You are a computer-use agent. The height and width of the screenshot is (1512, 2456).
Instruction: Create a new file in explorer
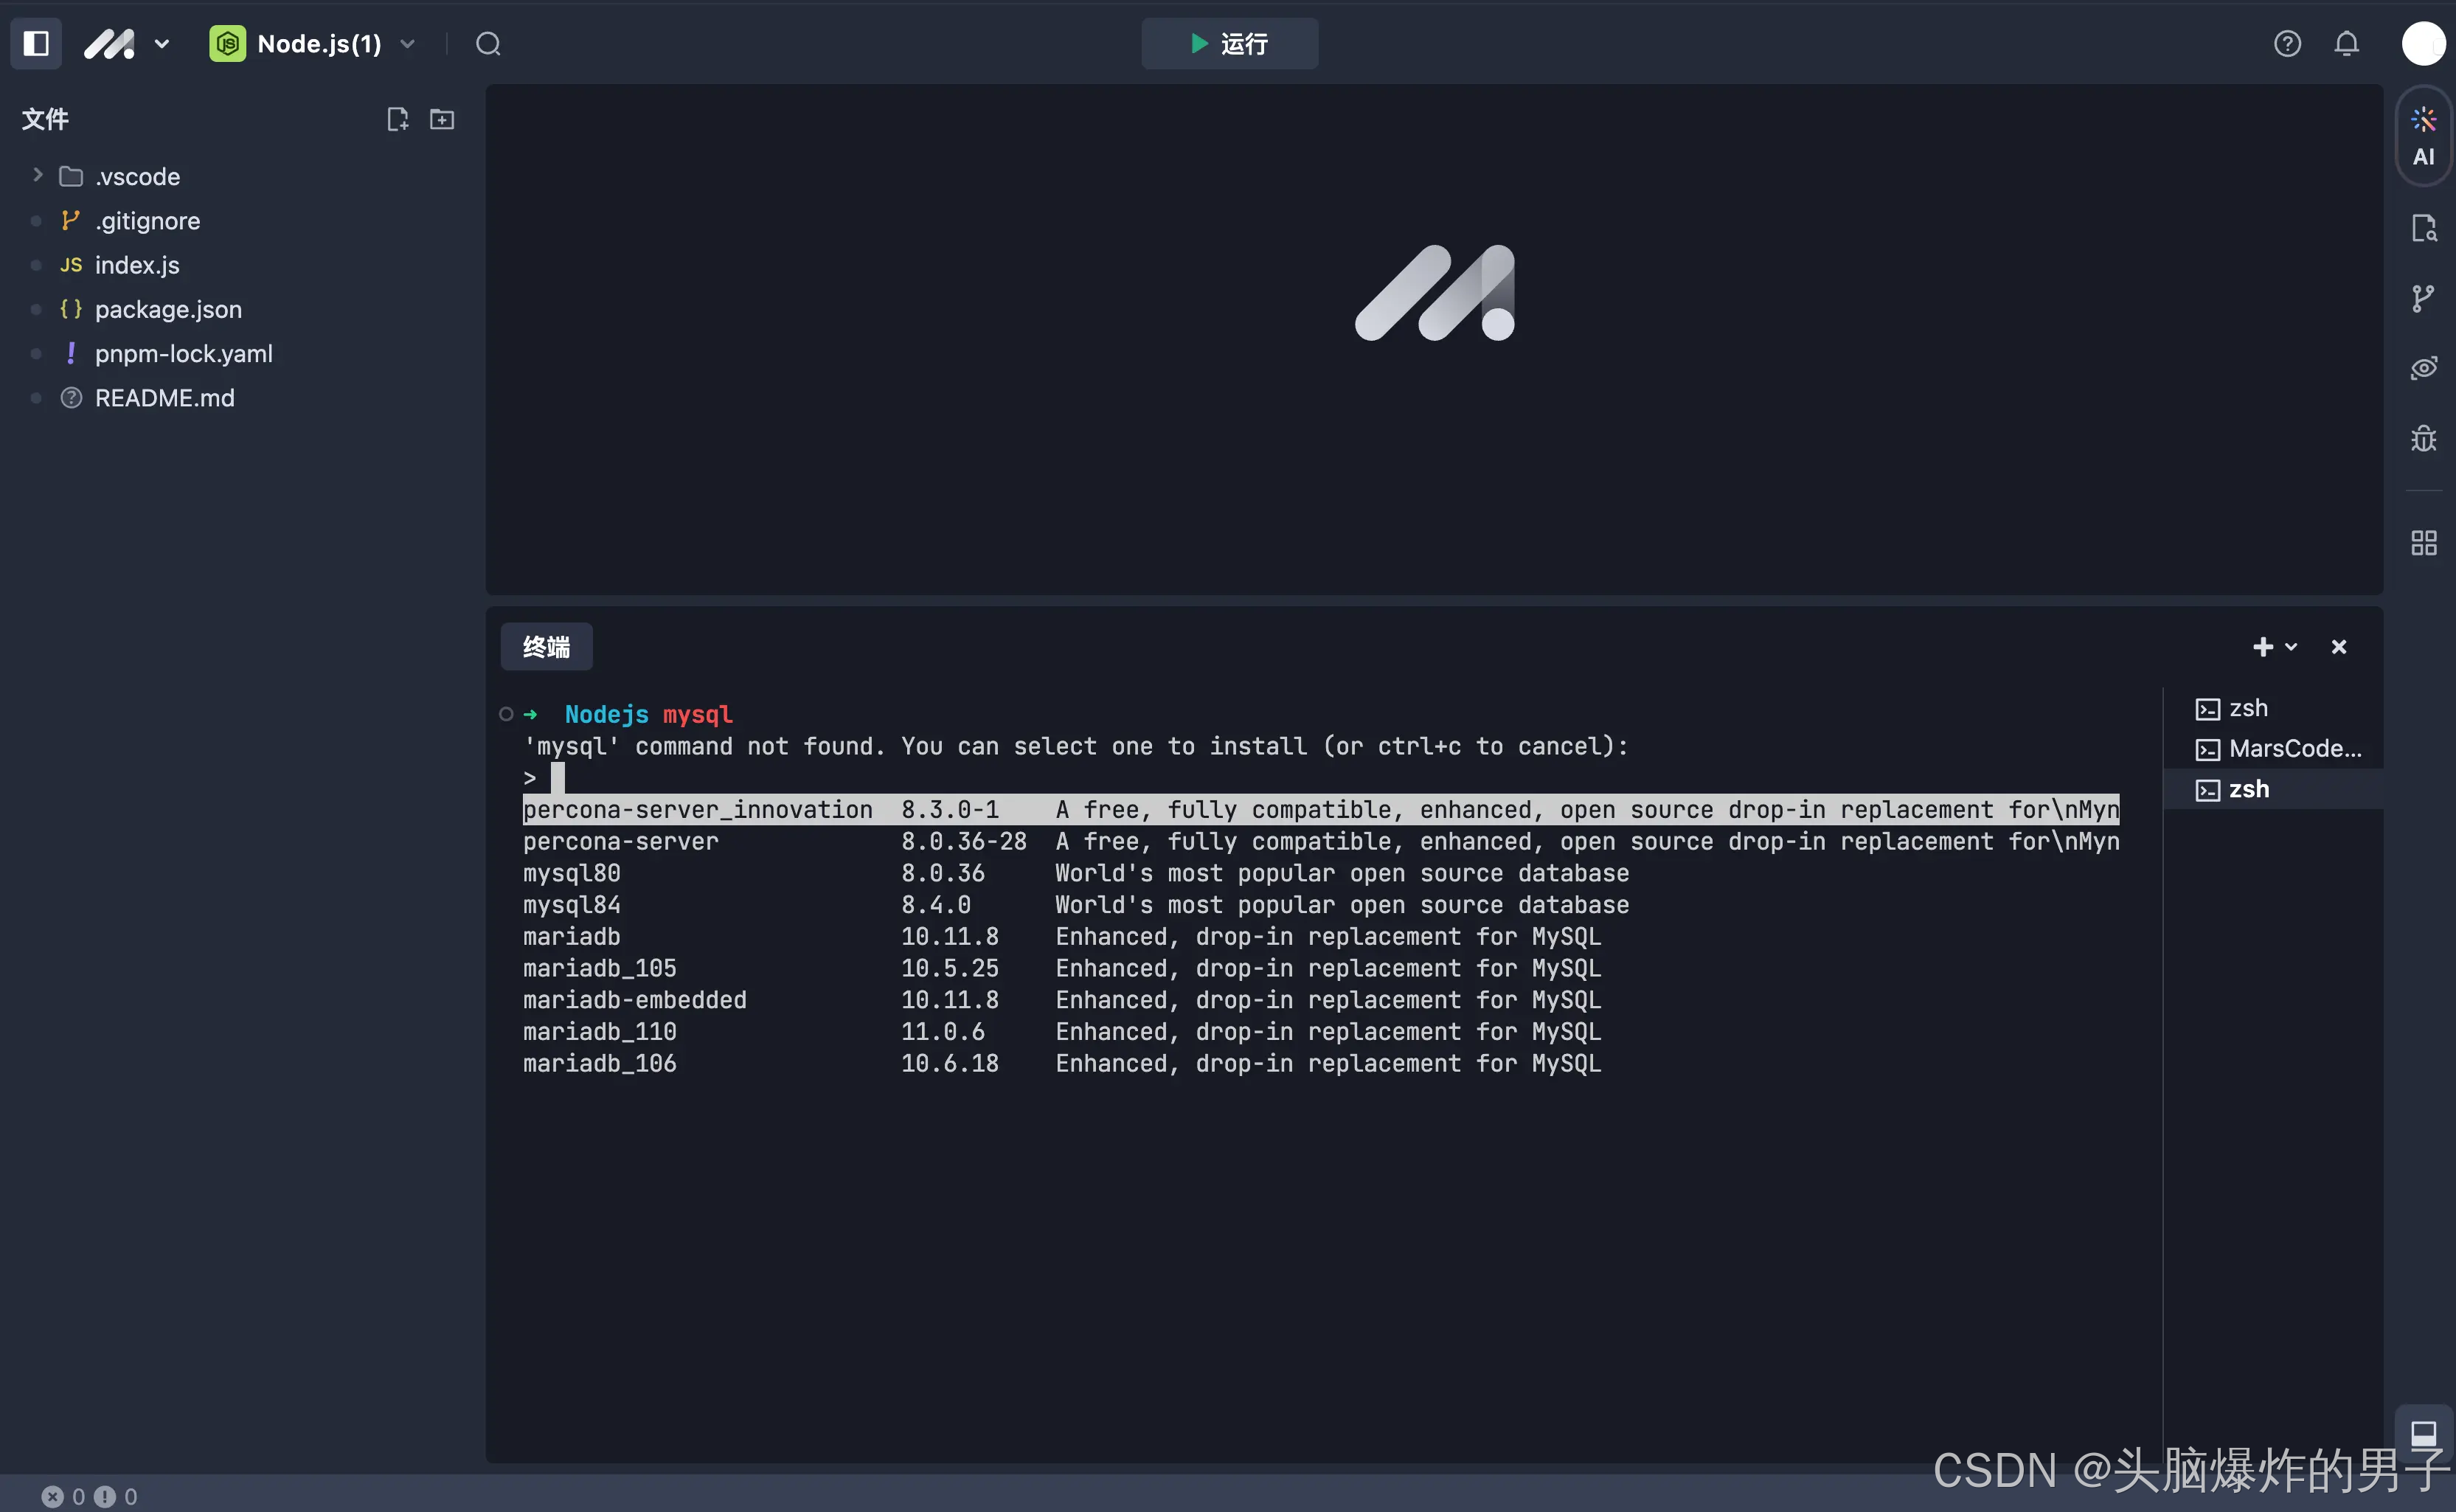pos(397,119)
